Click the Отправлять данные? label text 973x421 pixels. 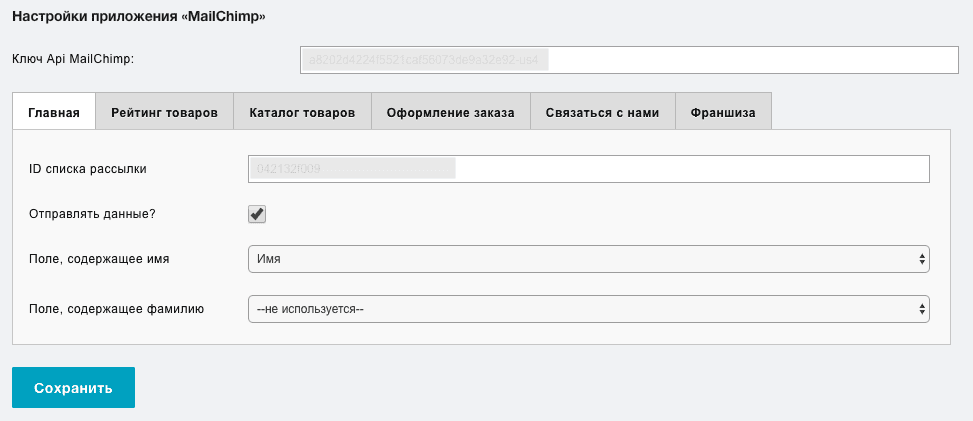pos(92,214)
